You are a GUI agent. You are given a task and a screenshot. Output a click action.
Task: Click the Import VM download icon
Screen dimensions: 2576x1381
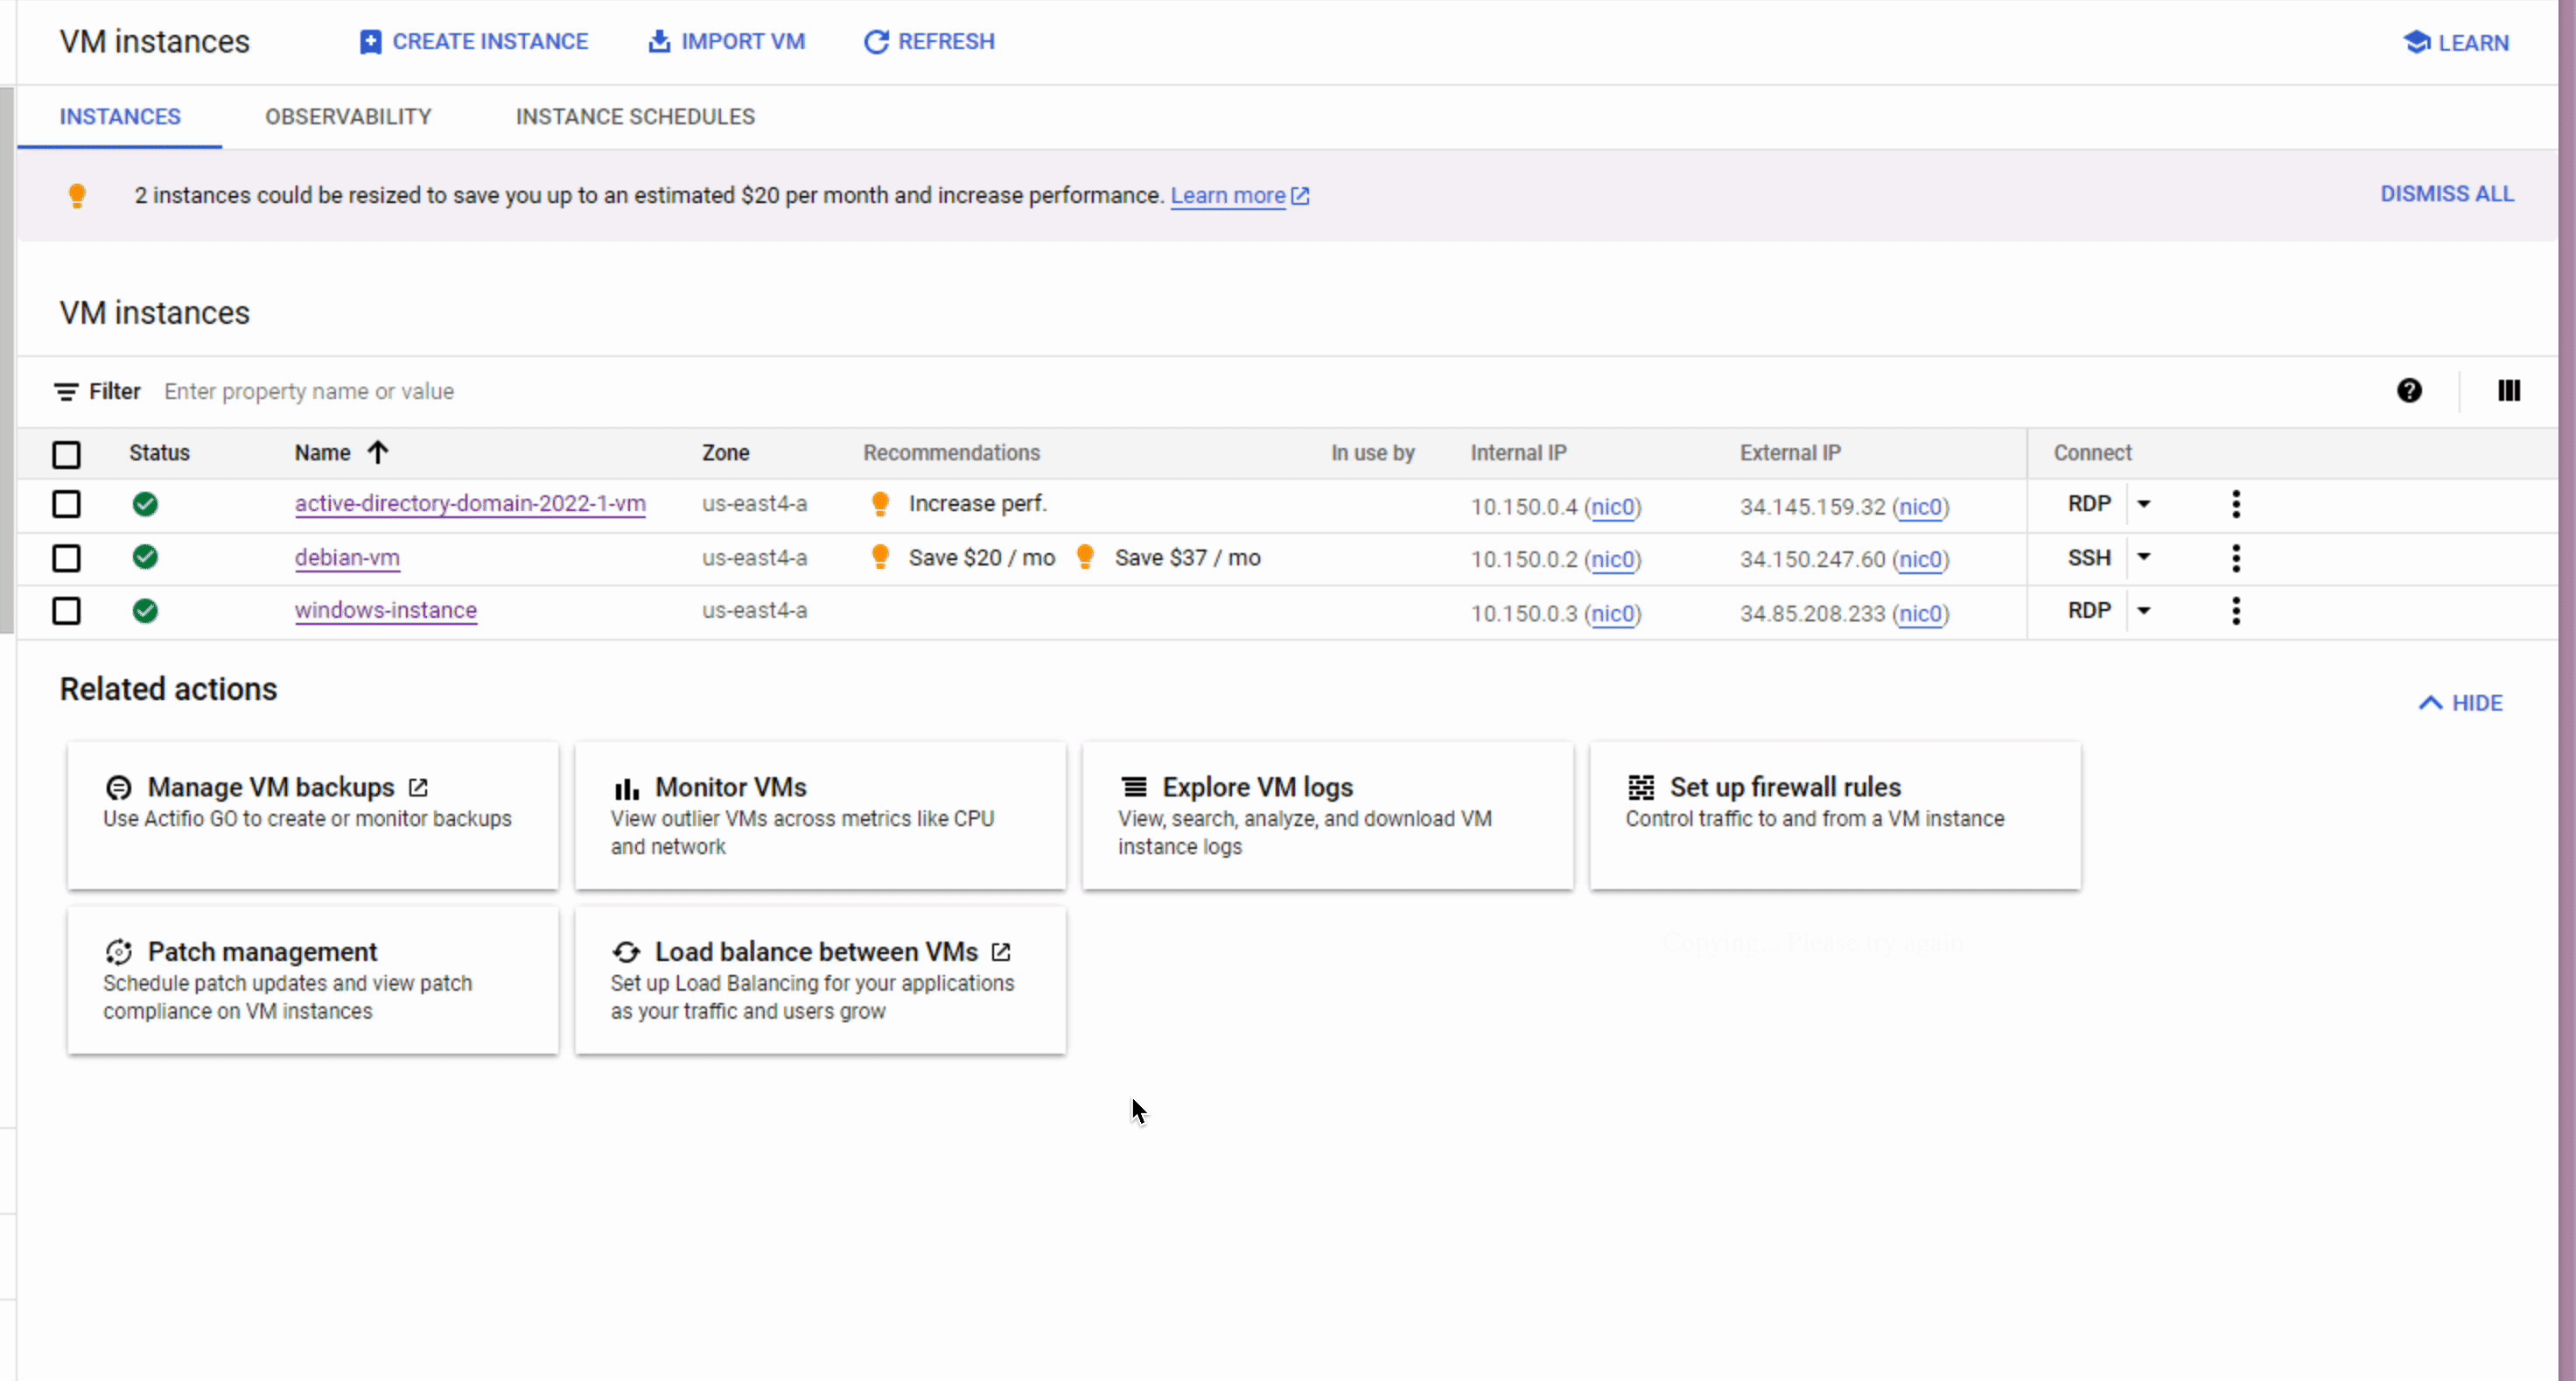coord(659,42)
